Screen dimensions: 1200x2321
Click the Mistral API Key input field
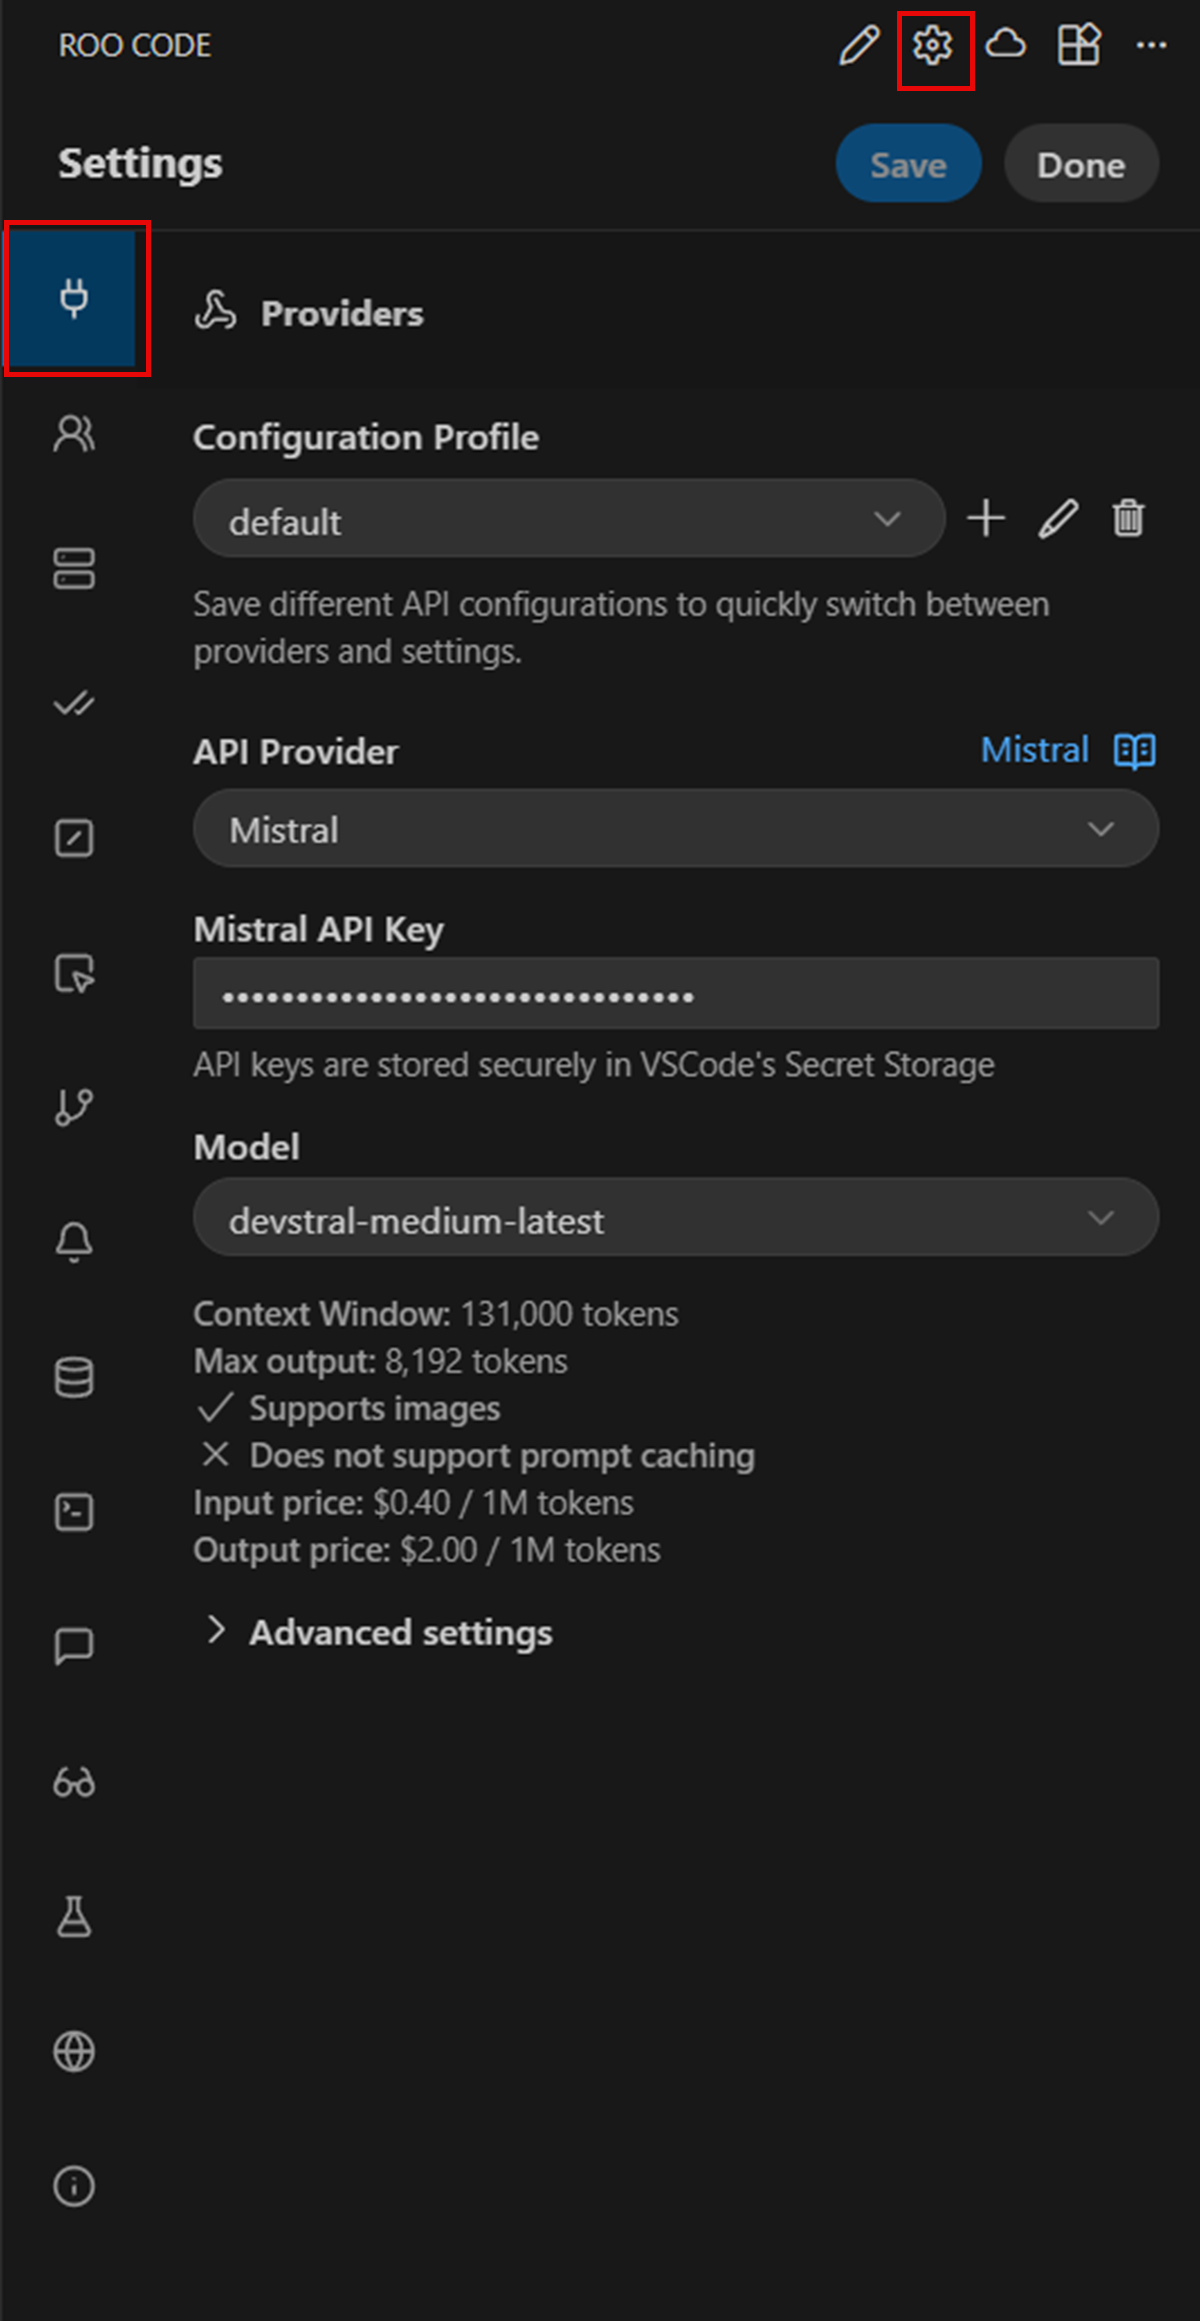tap(676, 994)
